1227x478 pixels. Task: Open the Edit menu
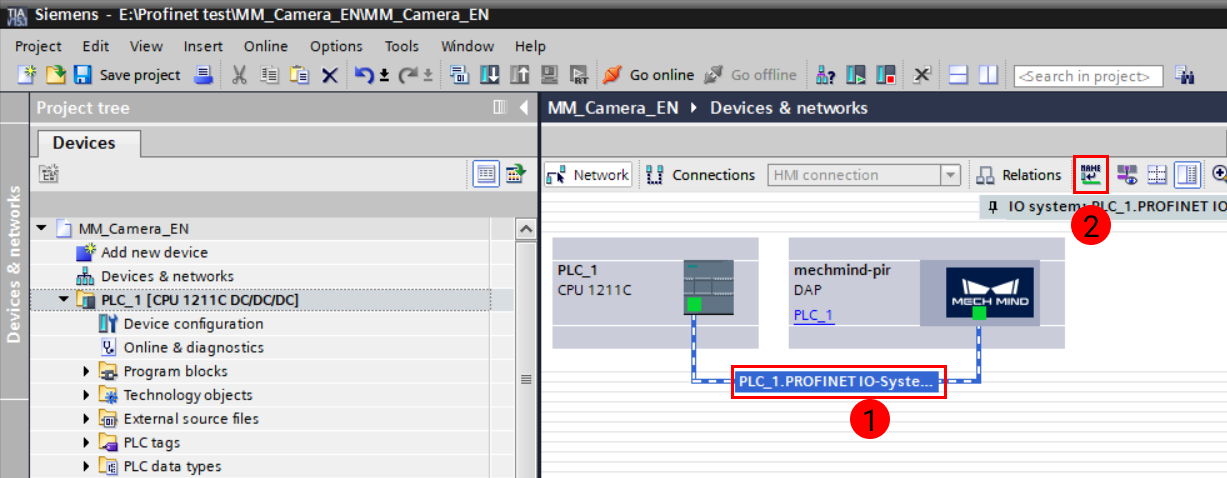[96, 46]
